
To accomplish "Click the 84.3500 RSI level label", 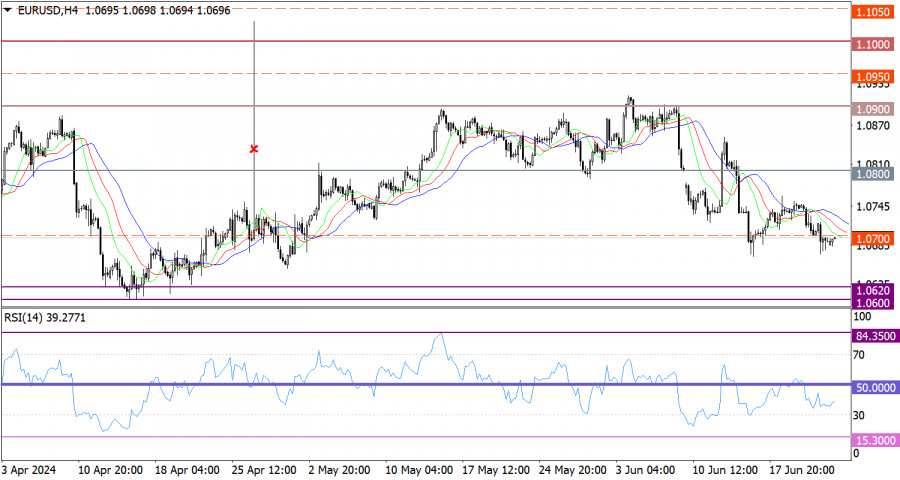I will coord(875,336).
